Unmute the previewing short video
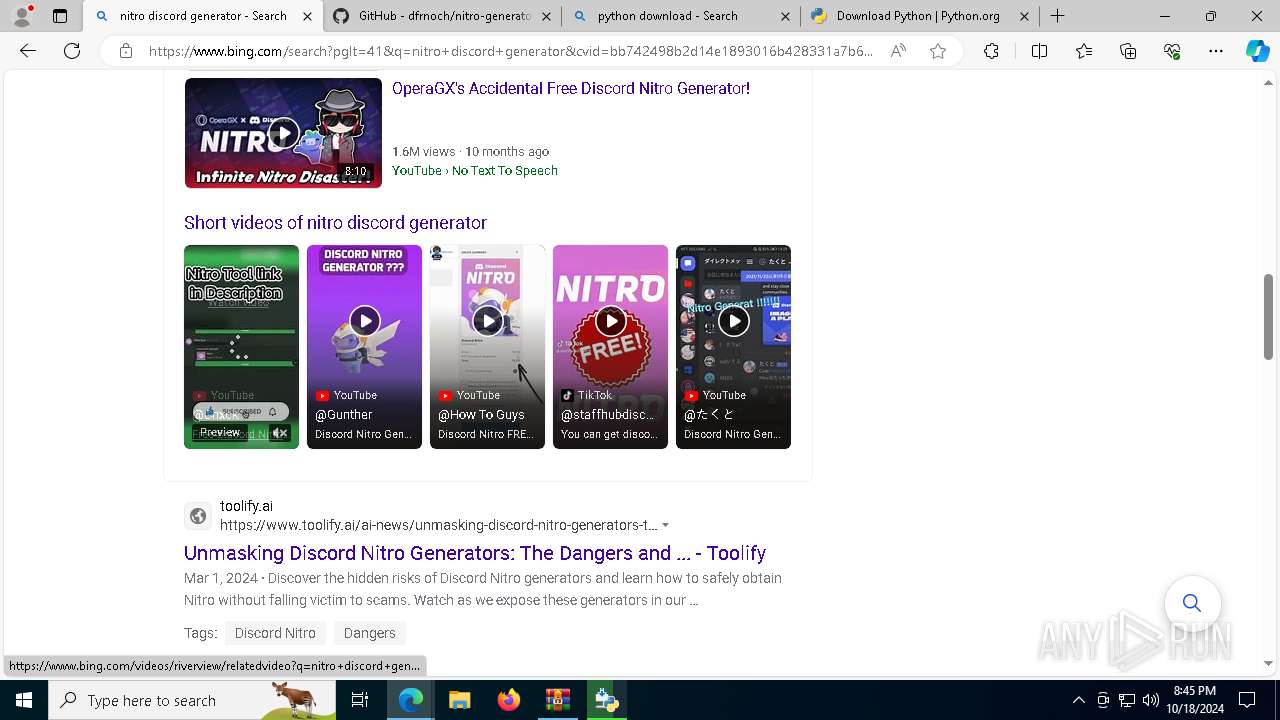1280x720 pixels. click(280, 433)
